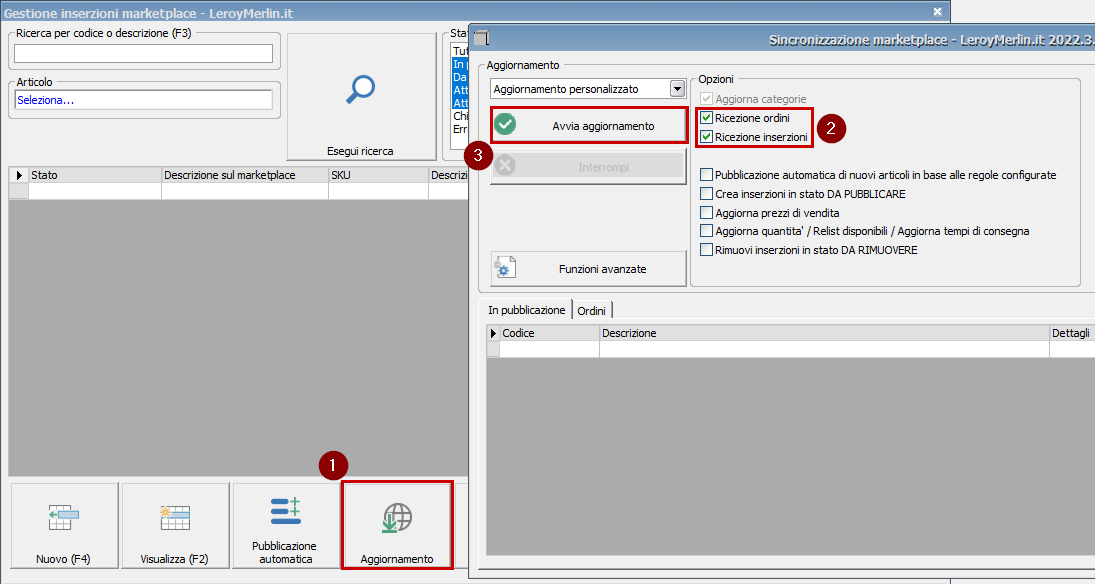This screenshot has width=1095, height=584.
Task: Switch to the In pubblicazione tab
Action: 527,310
